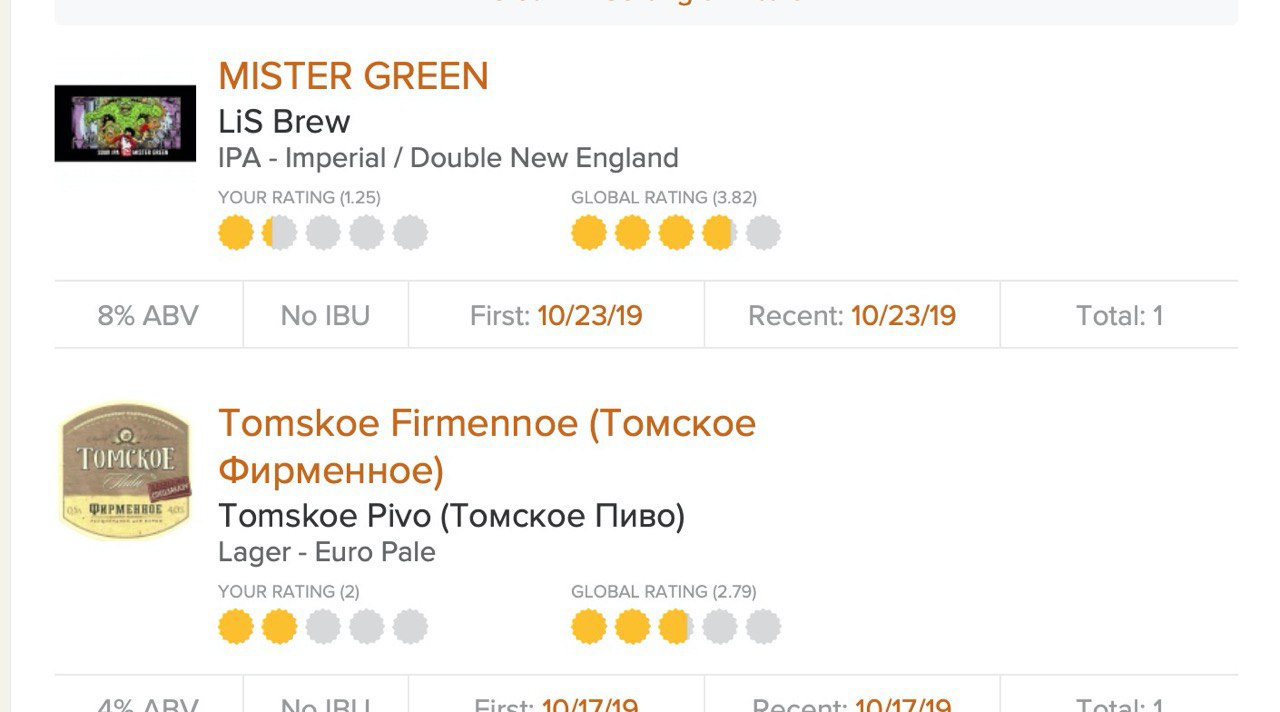Open Mister Green first check-in date 10/23/19
Image resolution: width=1280 pixels, height=712 pixels.
pos(590,316)
